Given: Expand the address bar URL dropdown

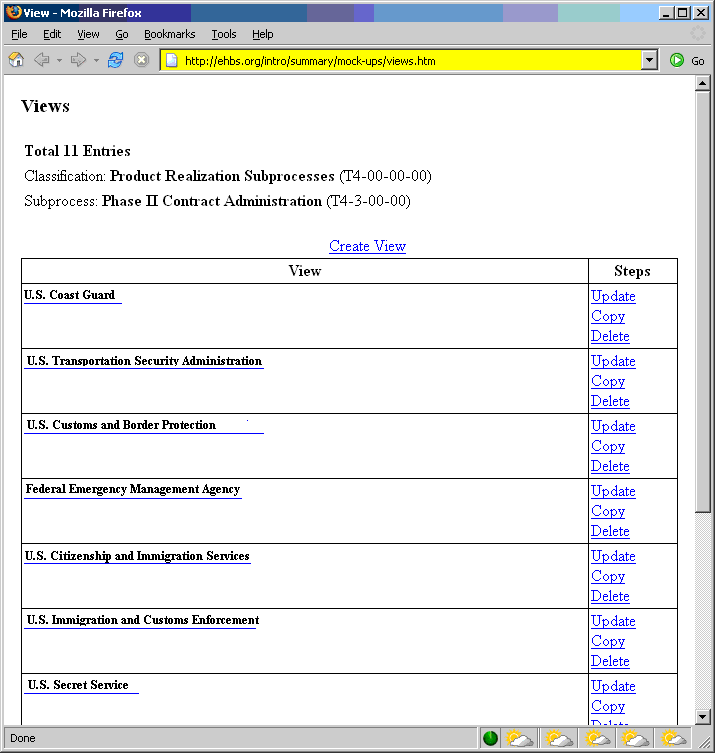Looking at the screenshot, I should point(649,61).
